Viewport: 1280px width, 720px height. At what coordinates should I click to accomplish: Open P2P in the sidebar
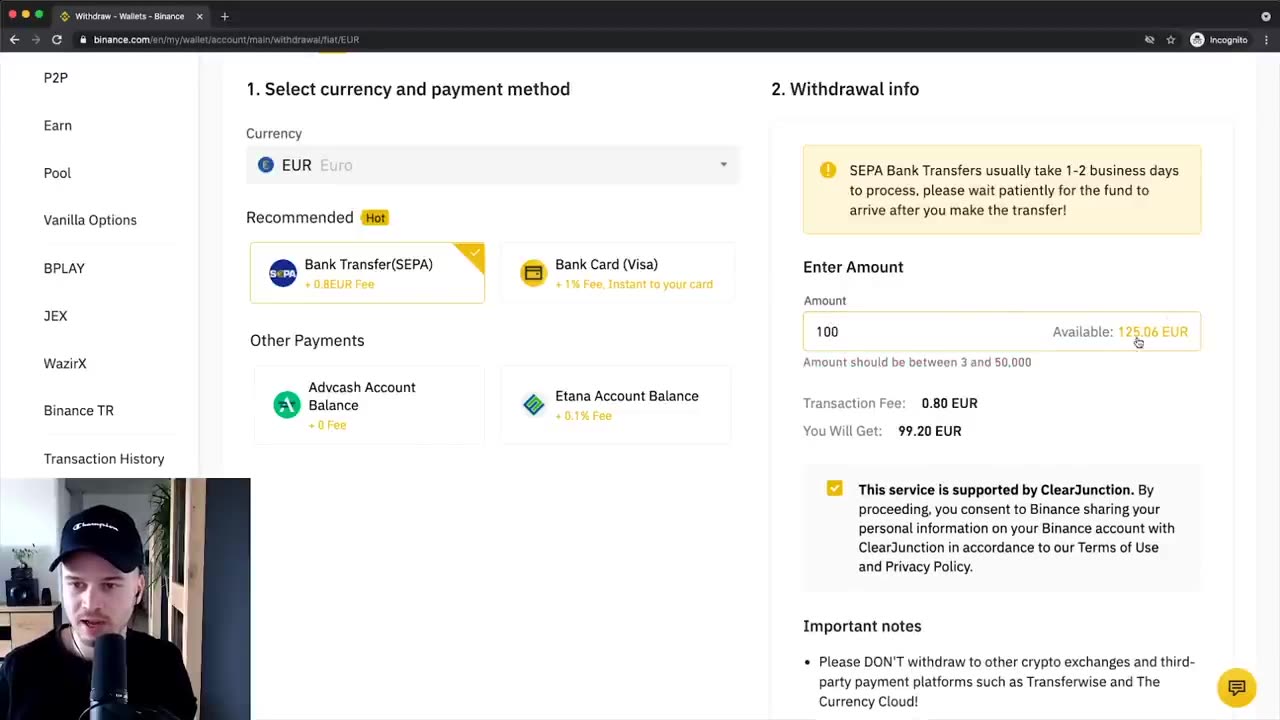[56, 78]
